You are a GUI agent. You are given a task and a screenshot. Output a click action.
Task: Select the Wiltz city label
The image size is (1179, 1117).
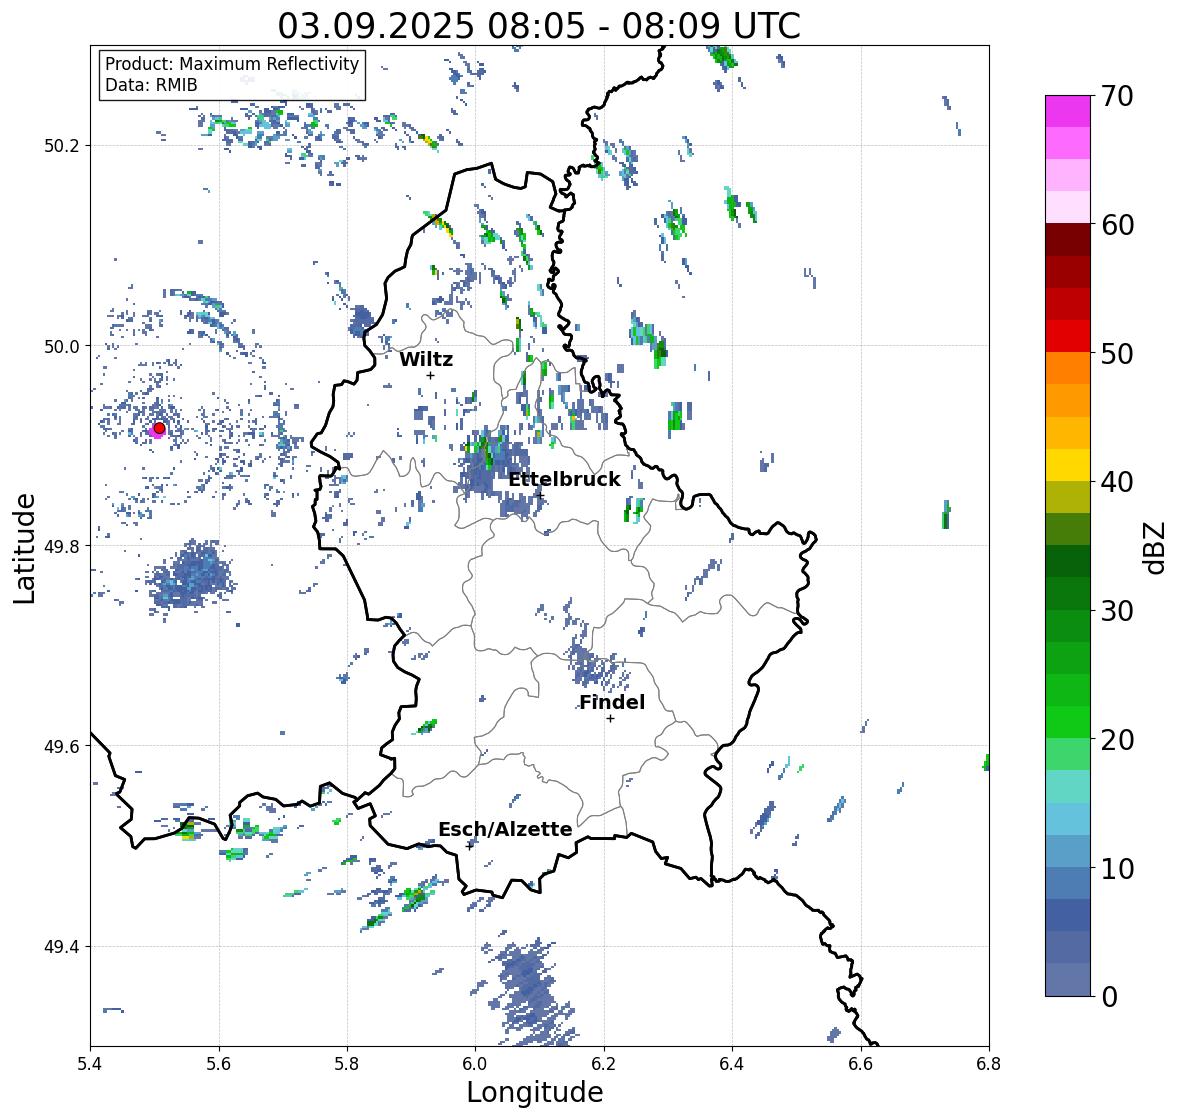[426, 359]
